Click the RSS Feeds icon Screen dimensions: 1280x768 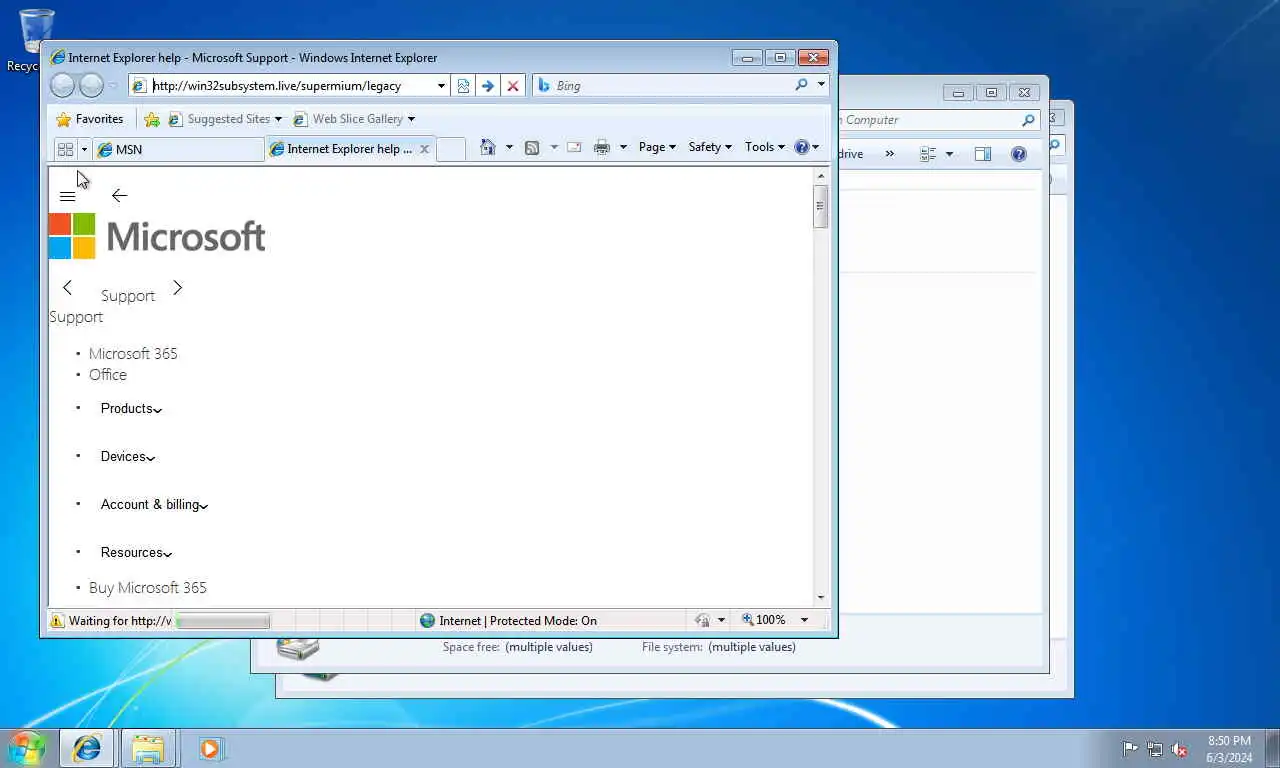pyautogui.click(x=532, y=147)
